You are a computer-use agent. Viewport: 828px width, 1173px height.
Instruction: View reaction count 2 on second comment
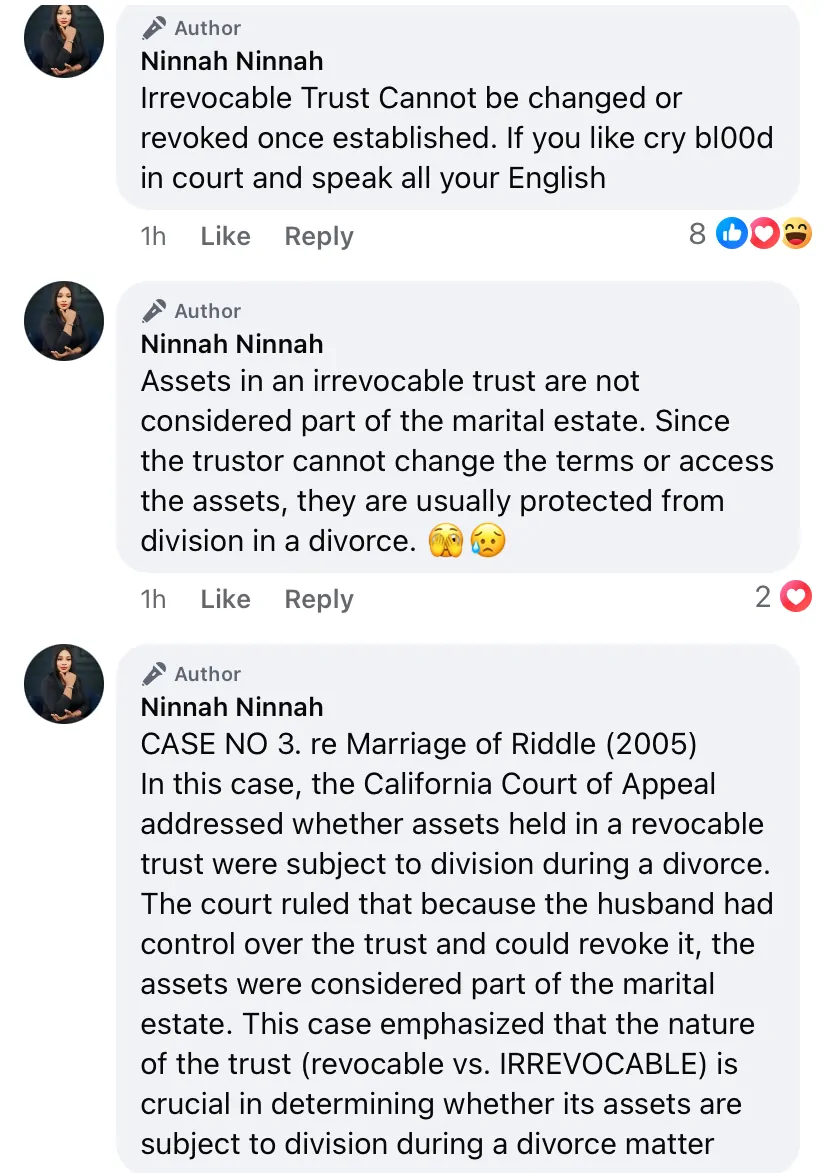(x=763, y=598)
